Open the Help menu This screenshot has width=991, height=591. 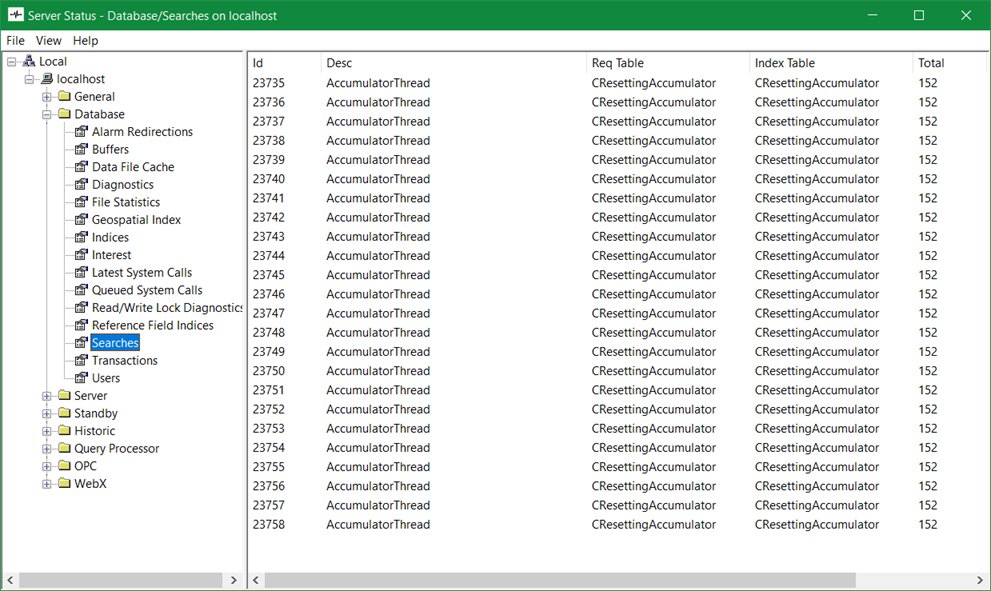click(x=85, y=41)
